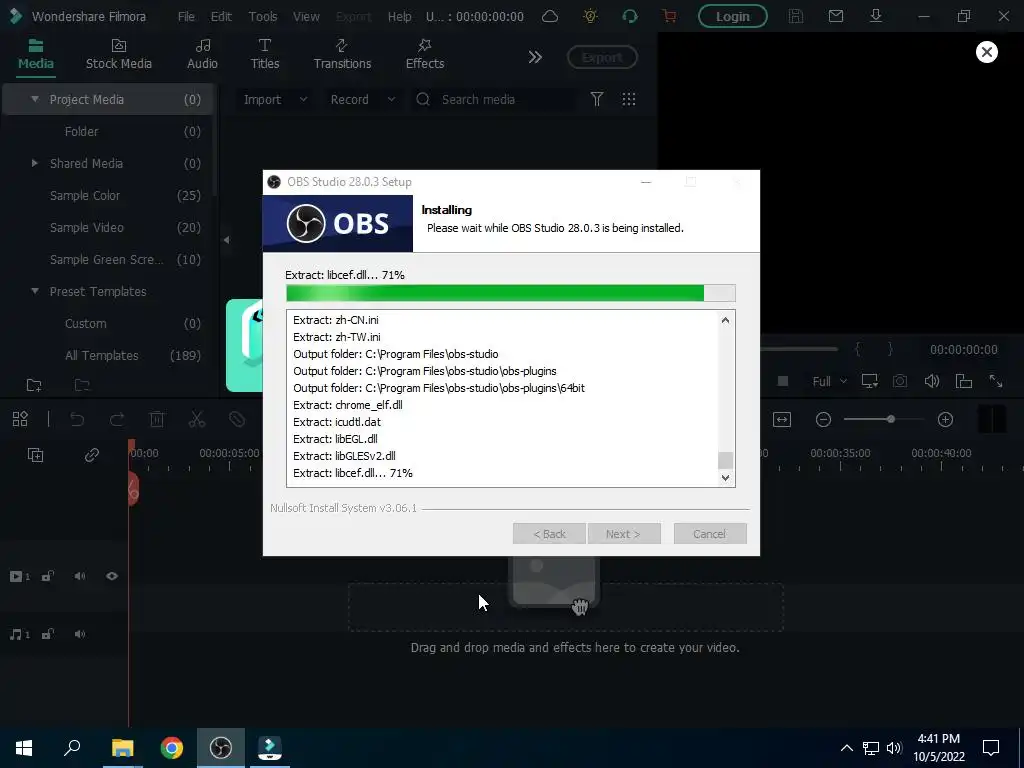Click the save project icon
Image resolution: width=1024 pixels, height=768 pixels.
(x=795, y=16)
